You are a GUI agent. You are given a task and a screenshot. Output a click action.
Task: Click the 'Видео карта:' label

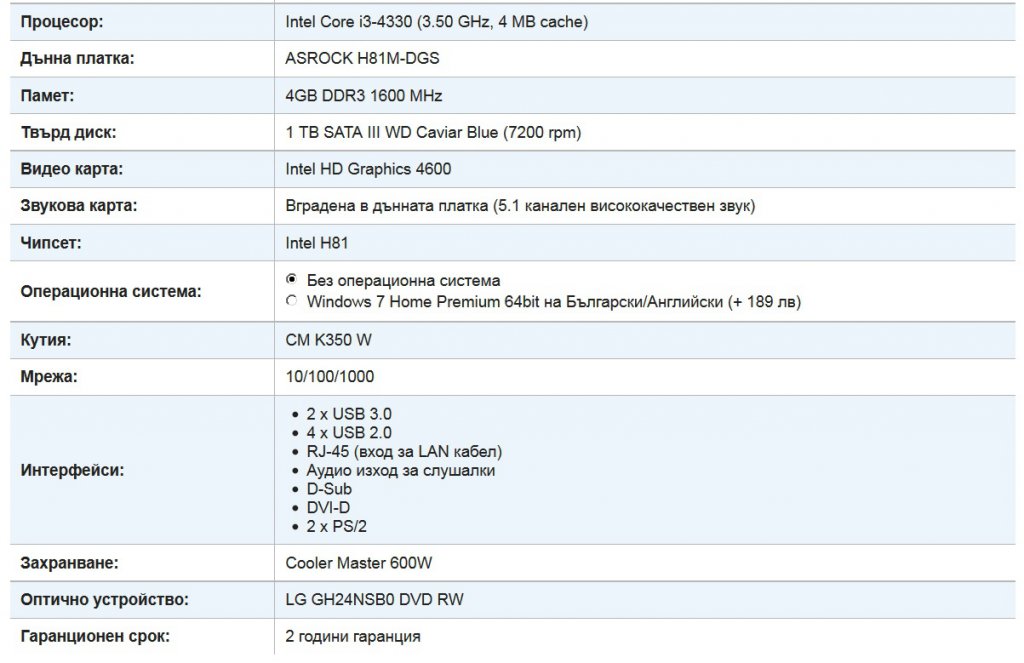[x=72, y=169]
